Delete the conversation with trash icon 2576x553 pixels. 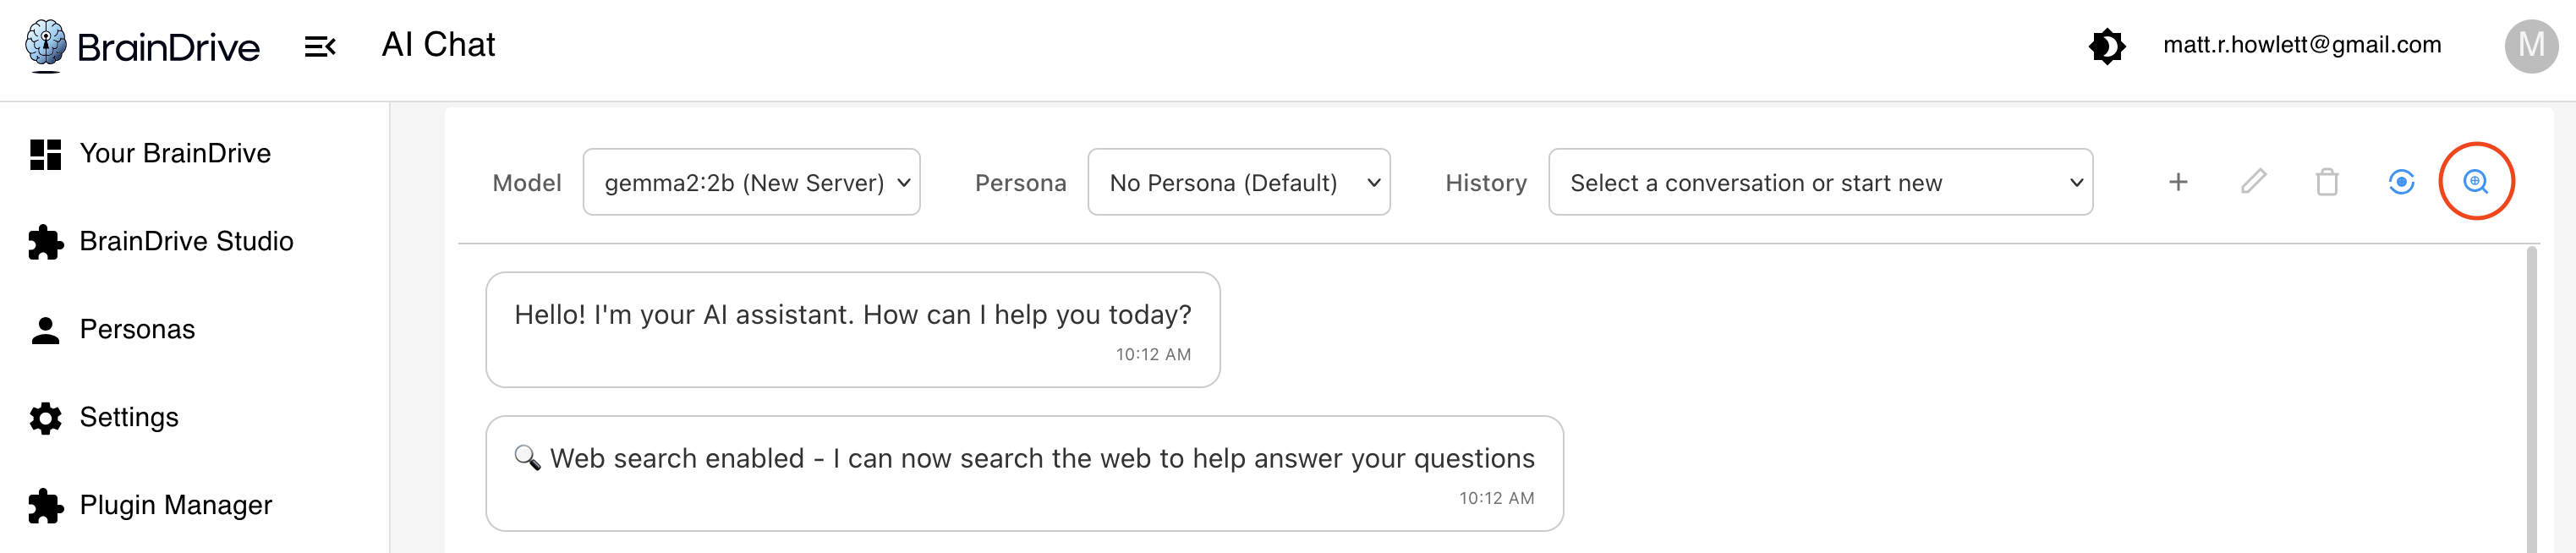[x=2327, y=182]
